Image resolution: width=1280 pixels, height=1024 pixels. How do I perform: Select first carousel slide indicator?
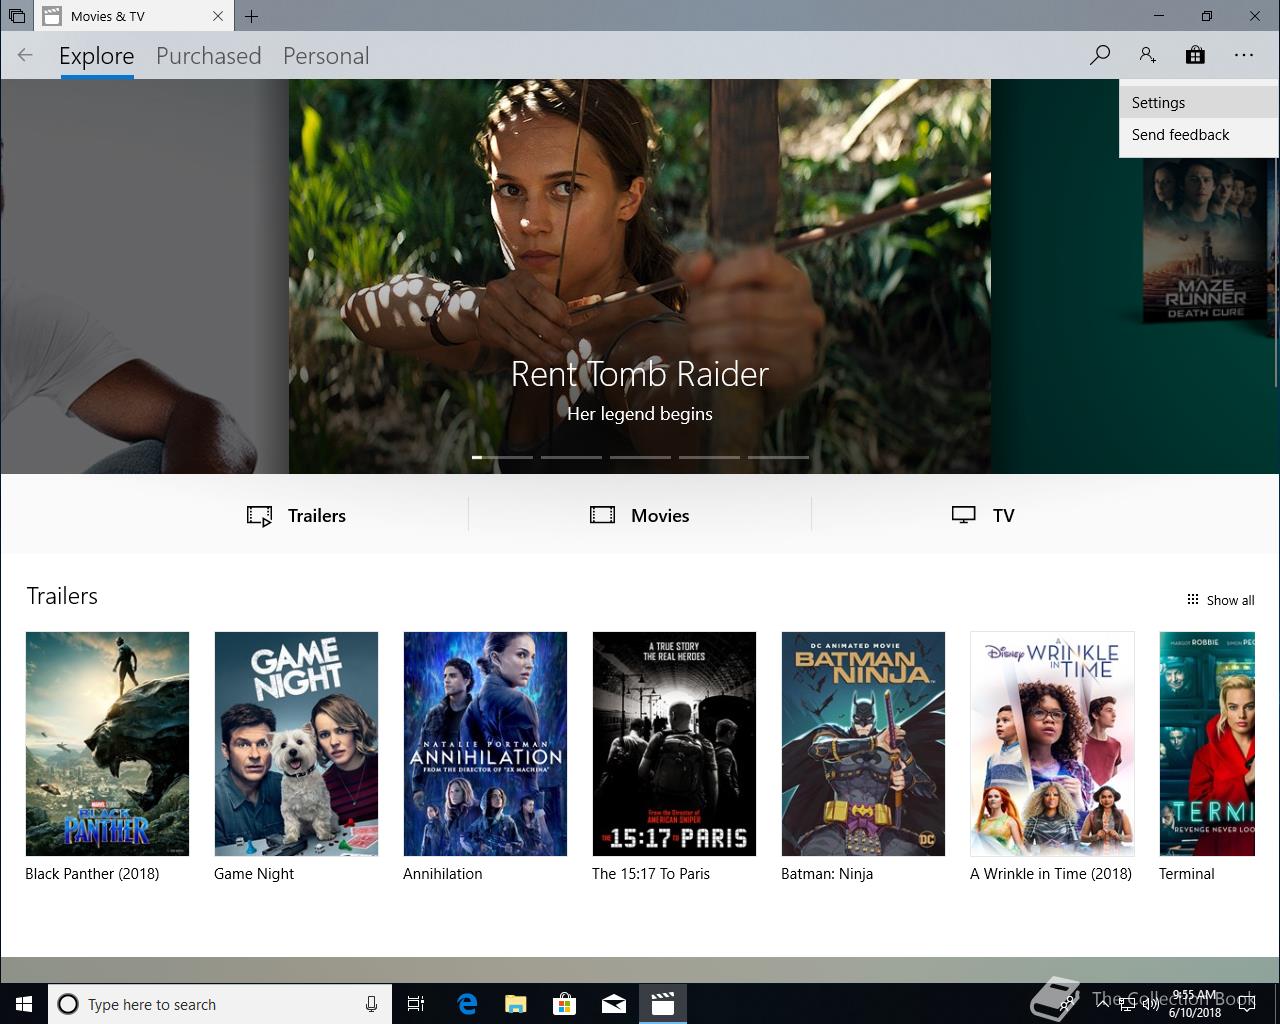(502, 457)
